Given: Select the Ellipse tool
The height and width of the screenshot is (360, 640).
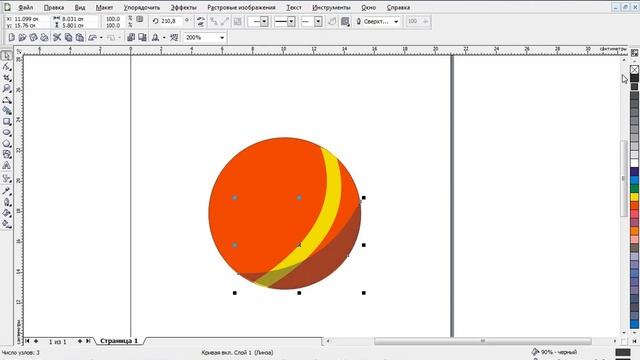Looking at the screenshot, I should click(7, 133).
